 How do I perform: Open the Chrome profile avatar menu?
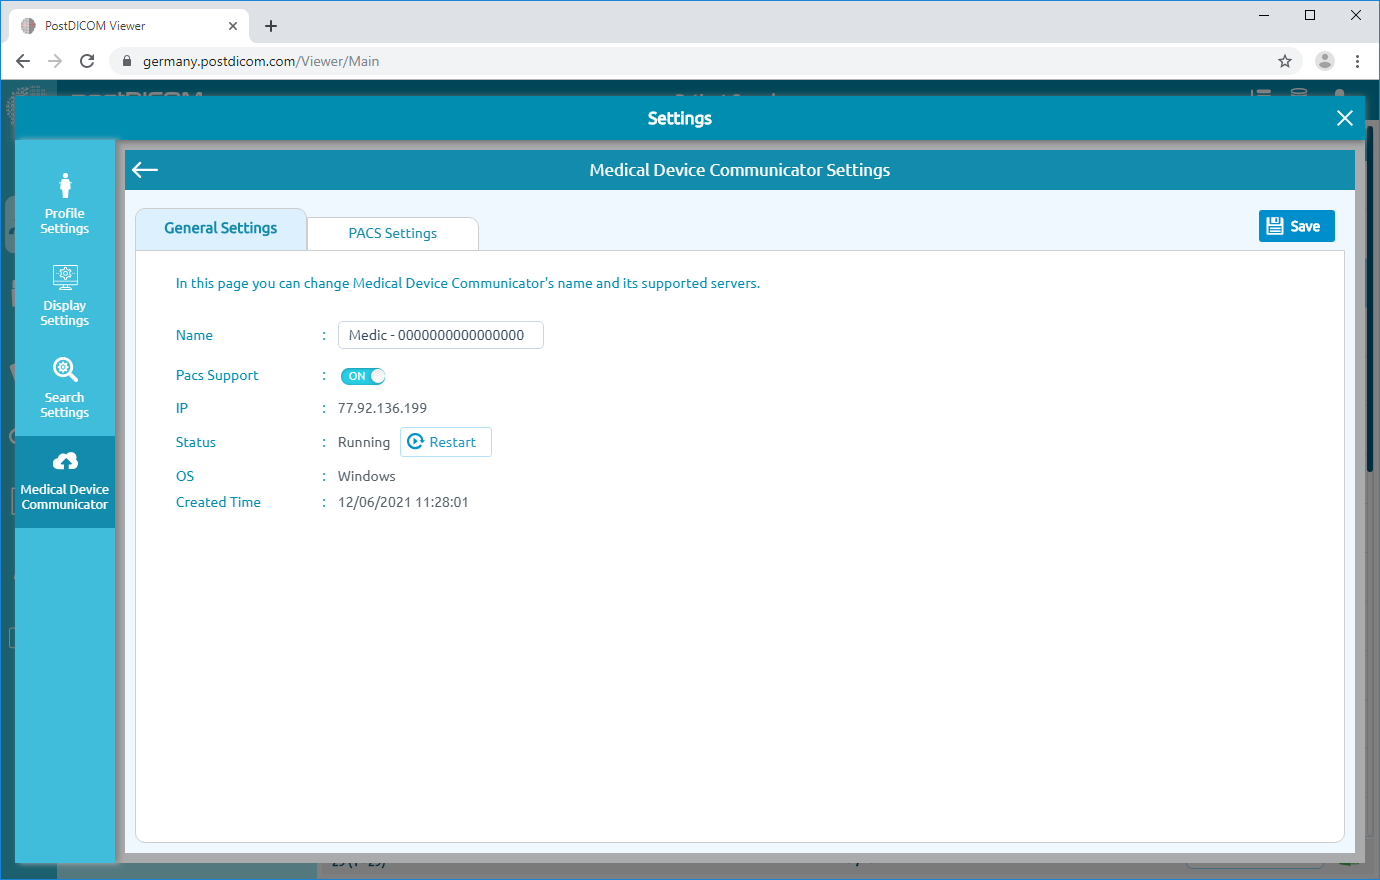click(1325, 61)
